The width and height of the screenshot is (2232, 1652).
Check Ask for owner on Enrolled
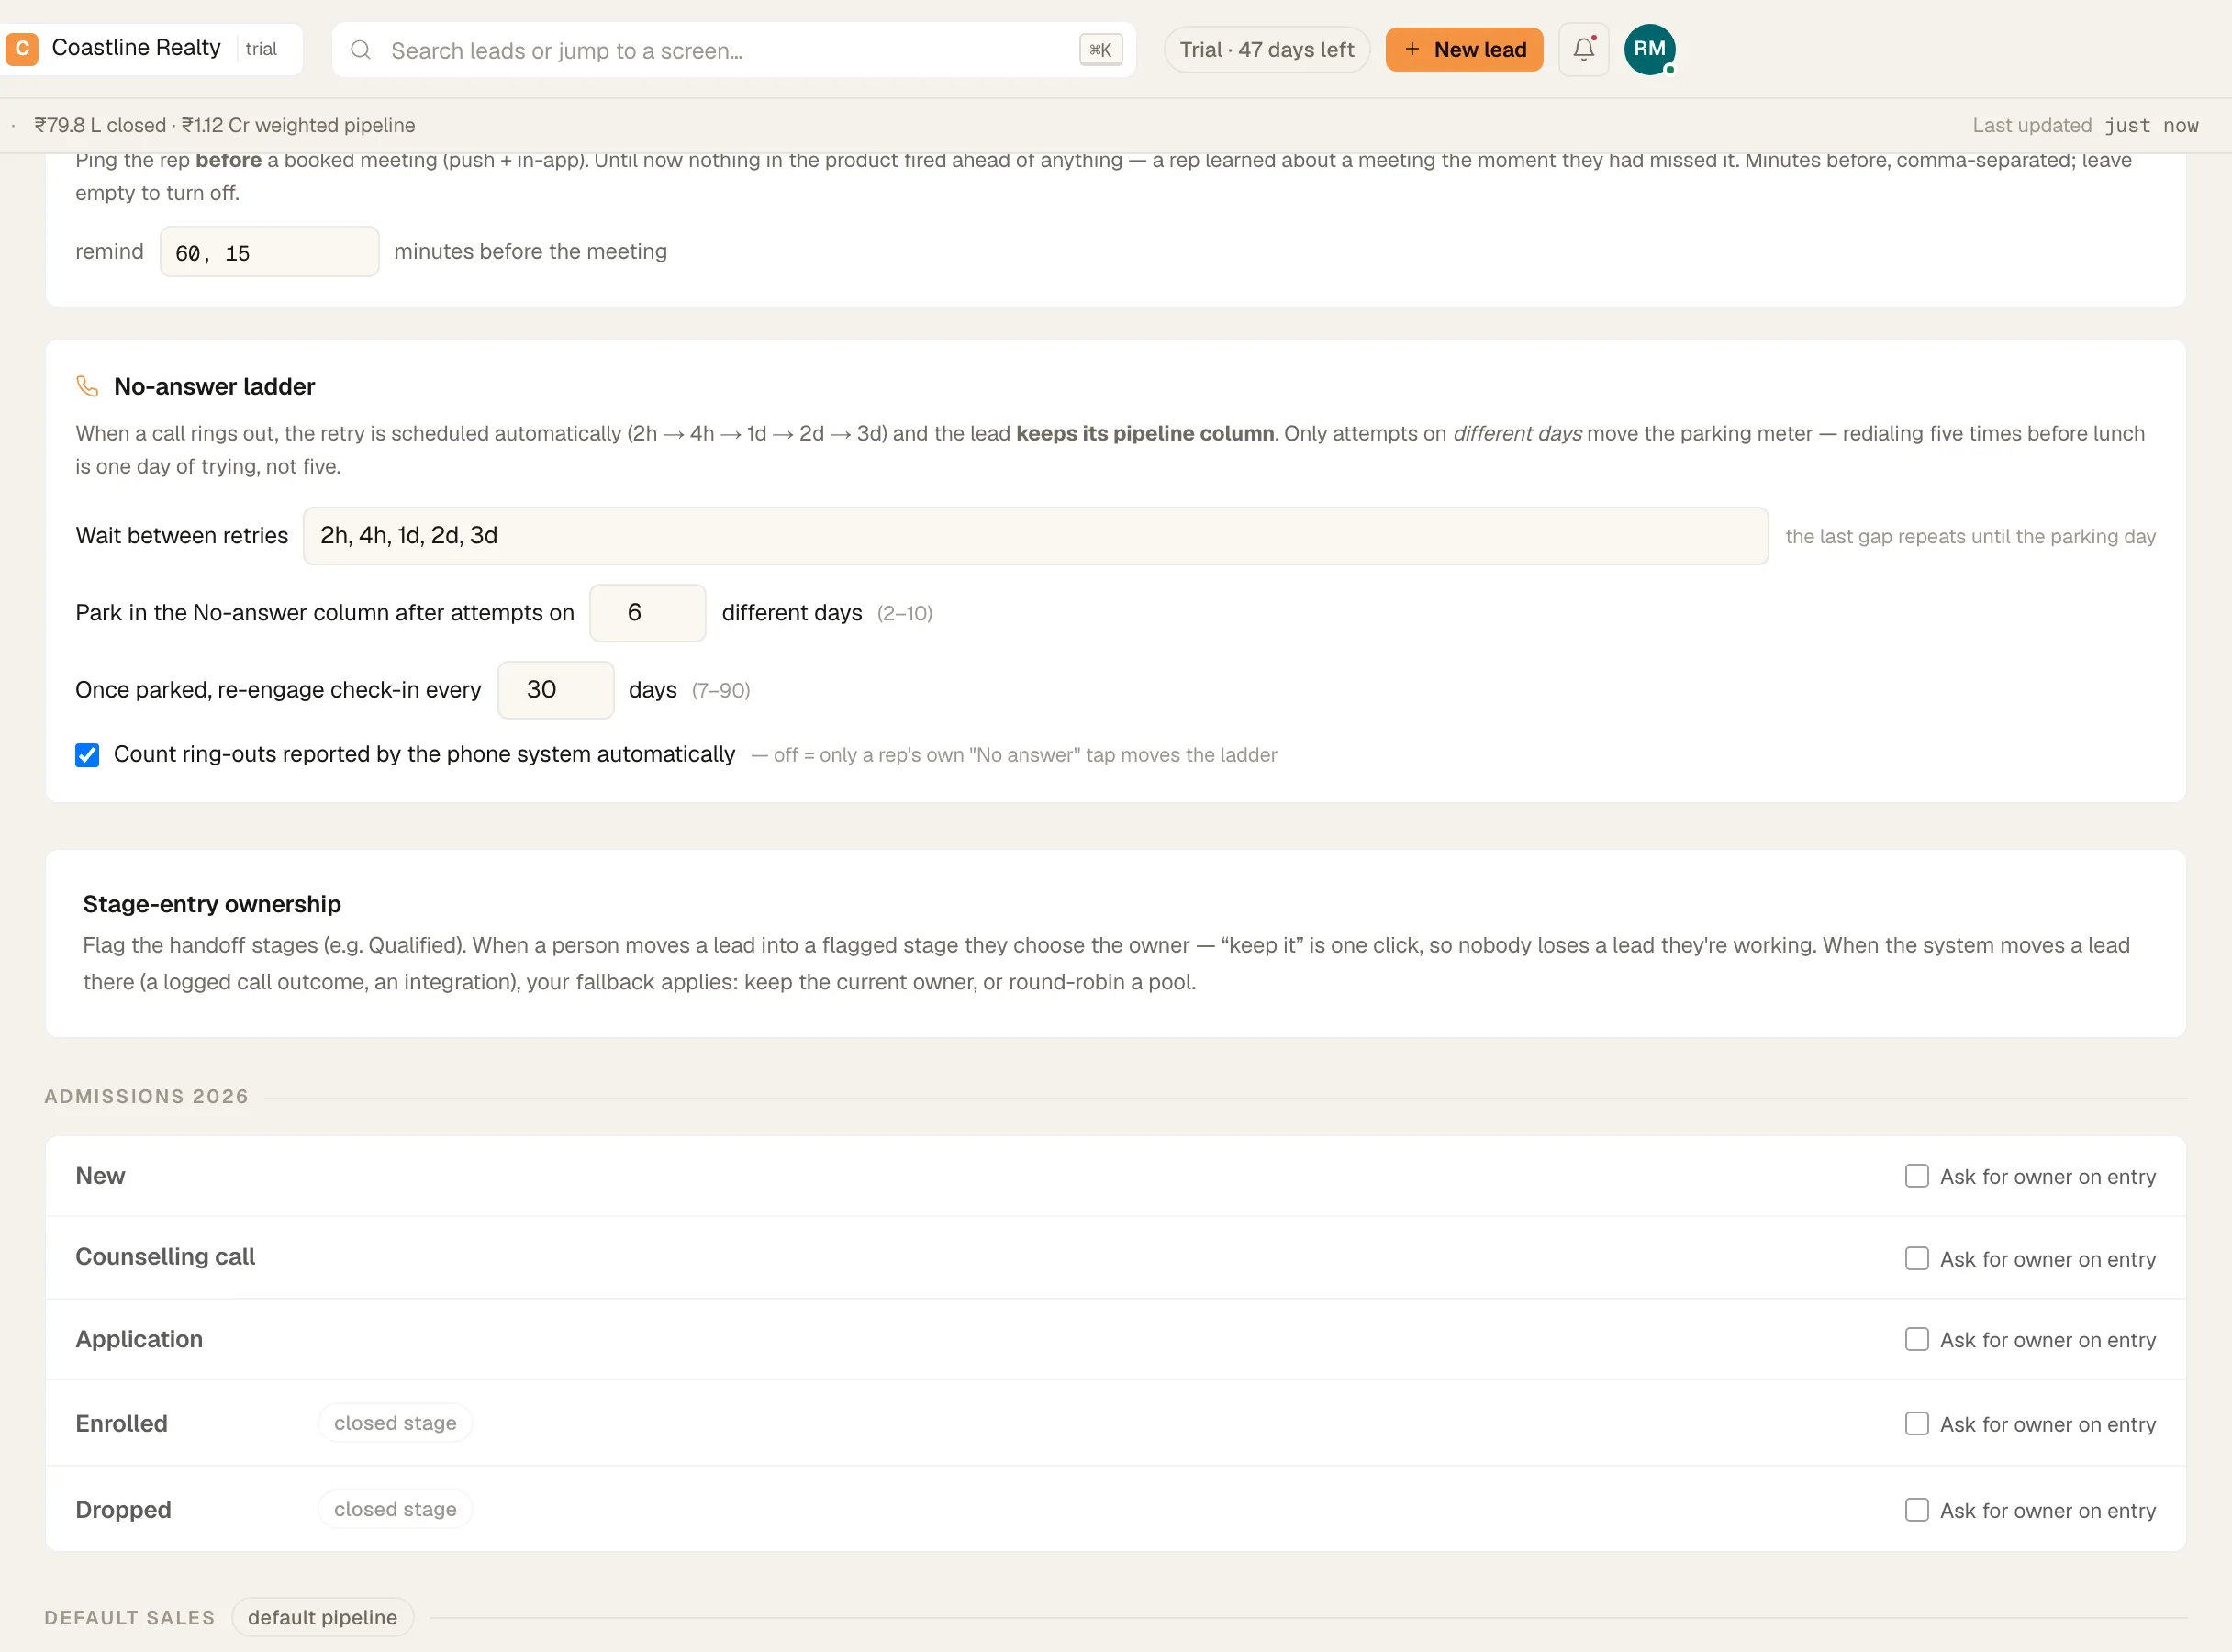1916,1423
